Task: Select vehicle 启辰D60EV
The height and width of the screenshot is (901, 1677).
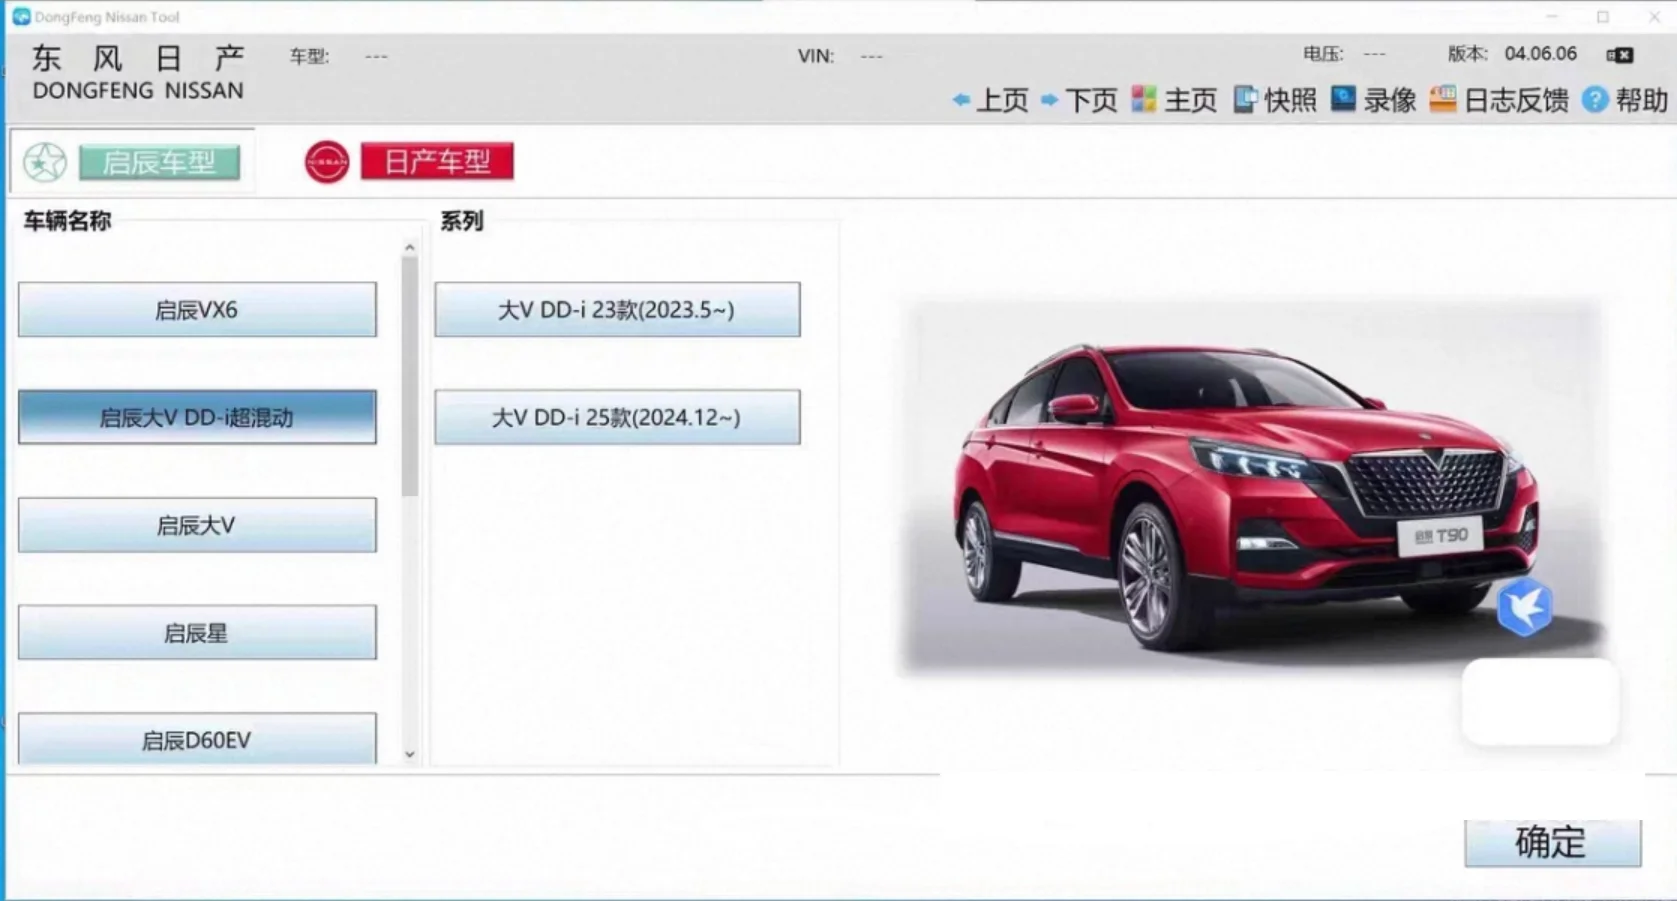Action: (x=197, y=739)
